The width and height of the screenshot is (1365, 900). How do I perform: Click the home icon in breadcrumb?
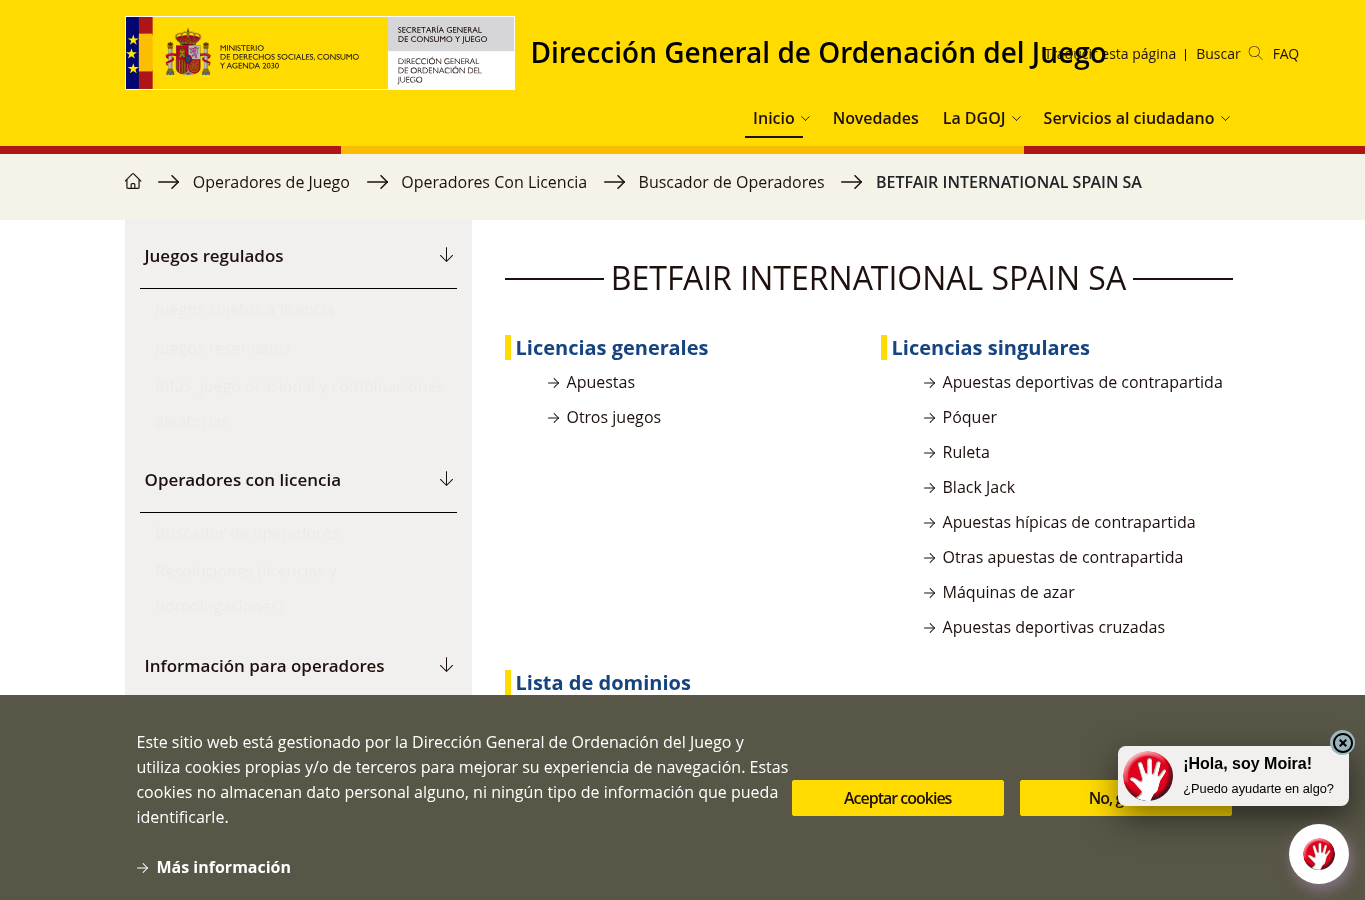click(133, 182)
